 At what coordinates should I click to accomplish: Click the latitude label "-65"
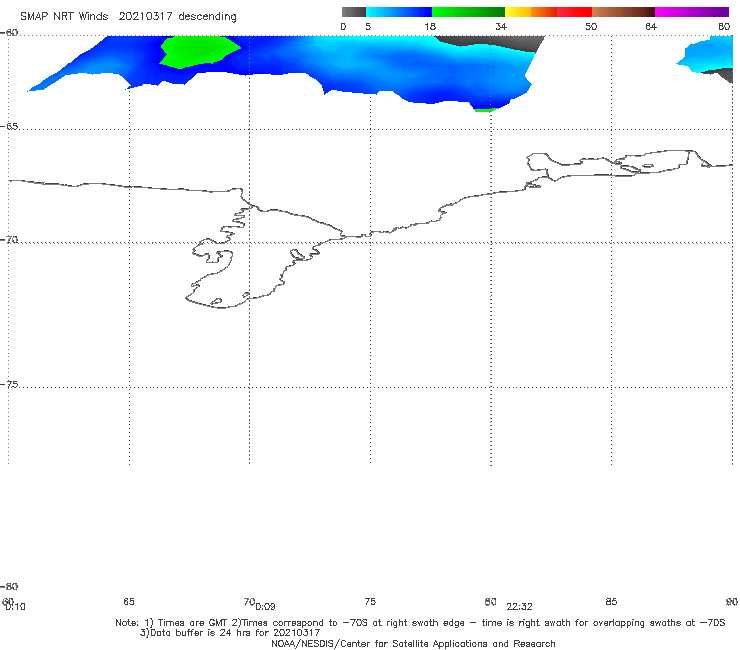coord(9,127)
